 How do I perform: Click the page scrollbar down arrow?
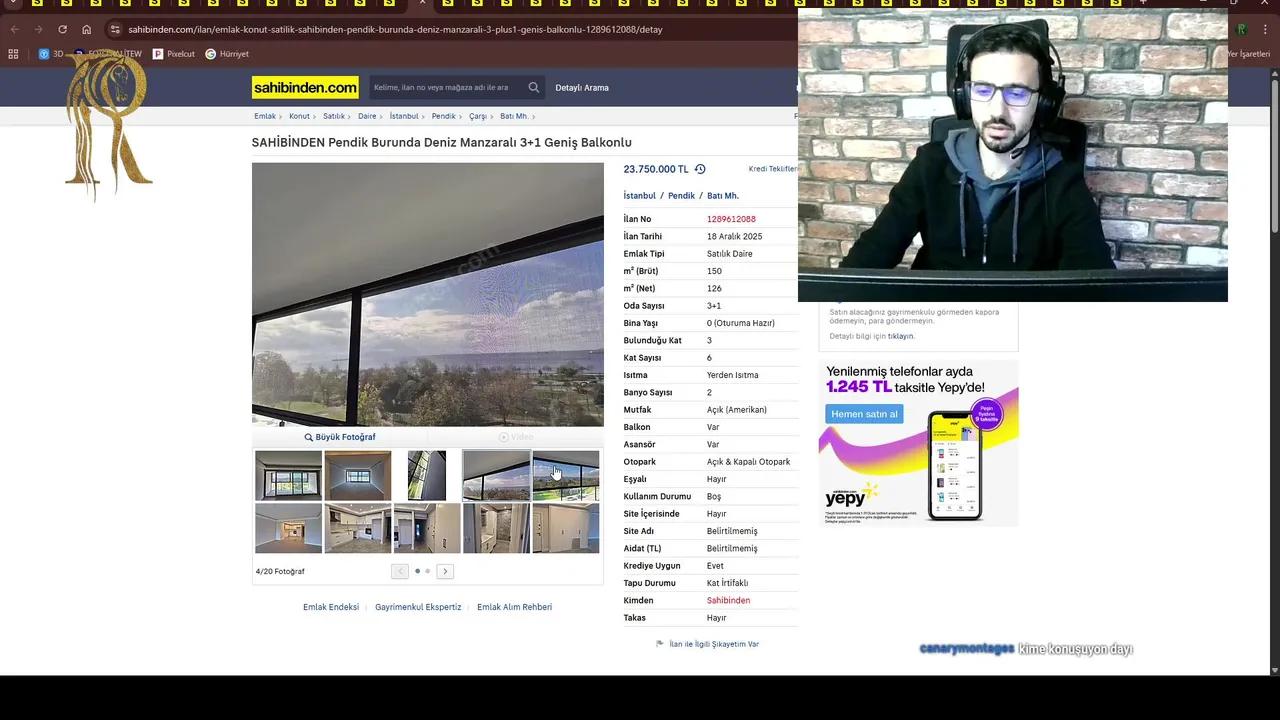(x=1274, y=669)
